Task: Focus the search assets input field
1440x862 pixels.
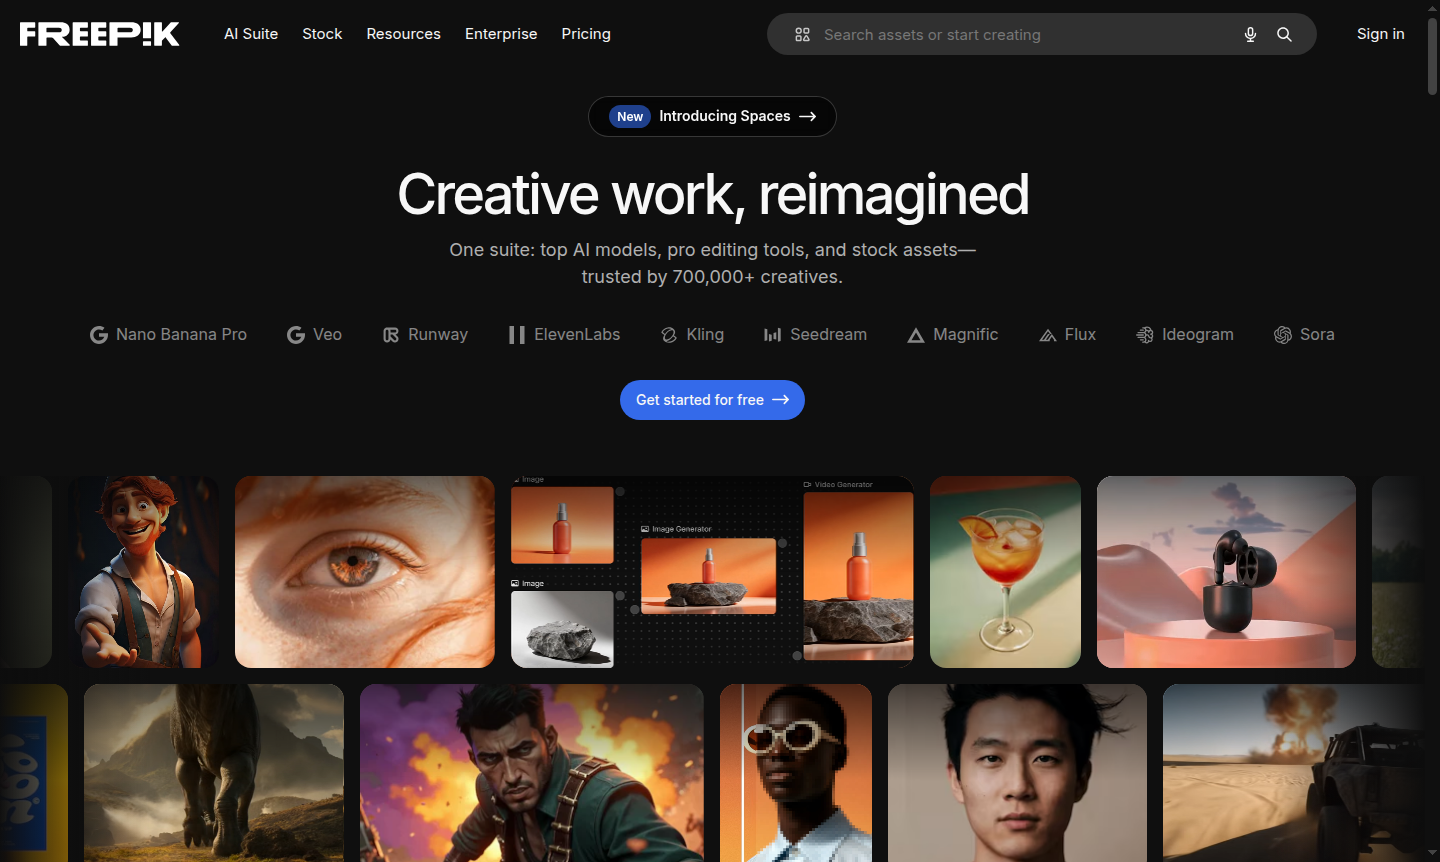Action: point(1020,35)
